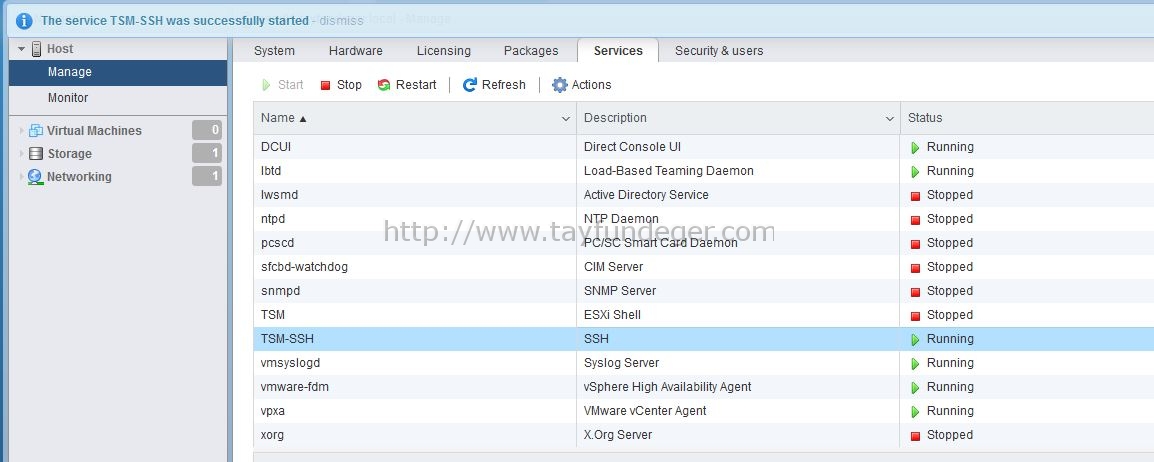Screen dimensions: 1154x462
Task: Open Manage under Host
Action: [118, 72]
